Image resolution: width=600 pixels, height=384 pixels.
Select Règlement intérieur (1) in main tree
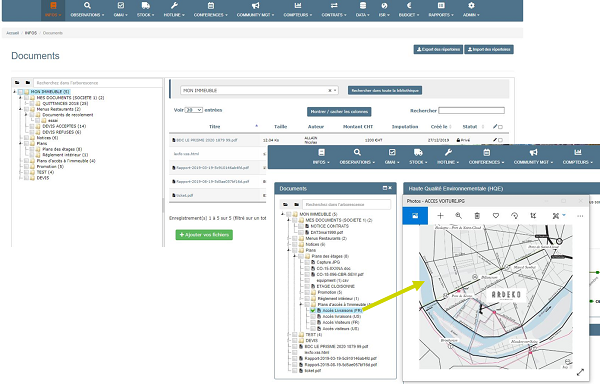[65, 155]
